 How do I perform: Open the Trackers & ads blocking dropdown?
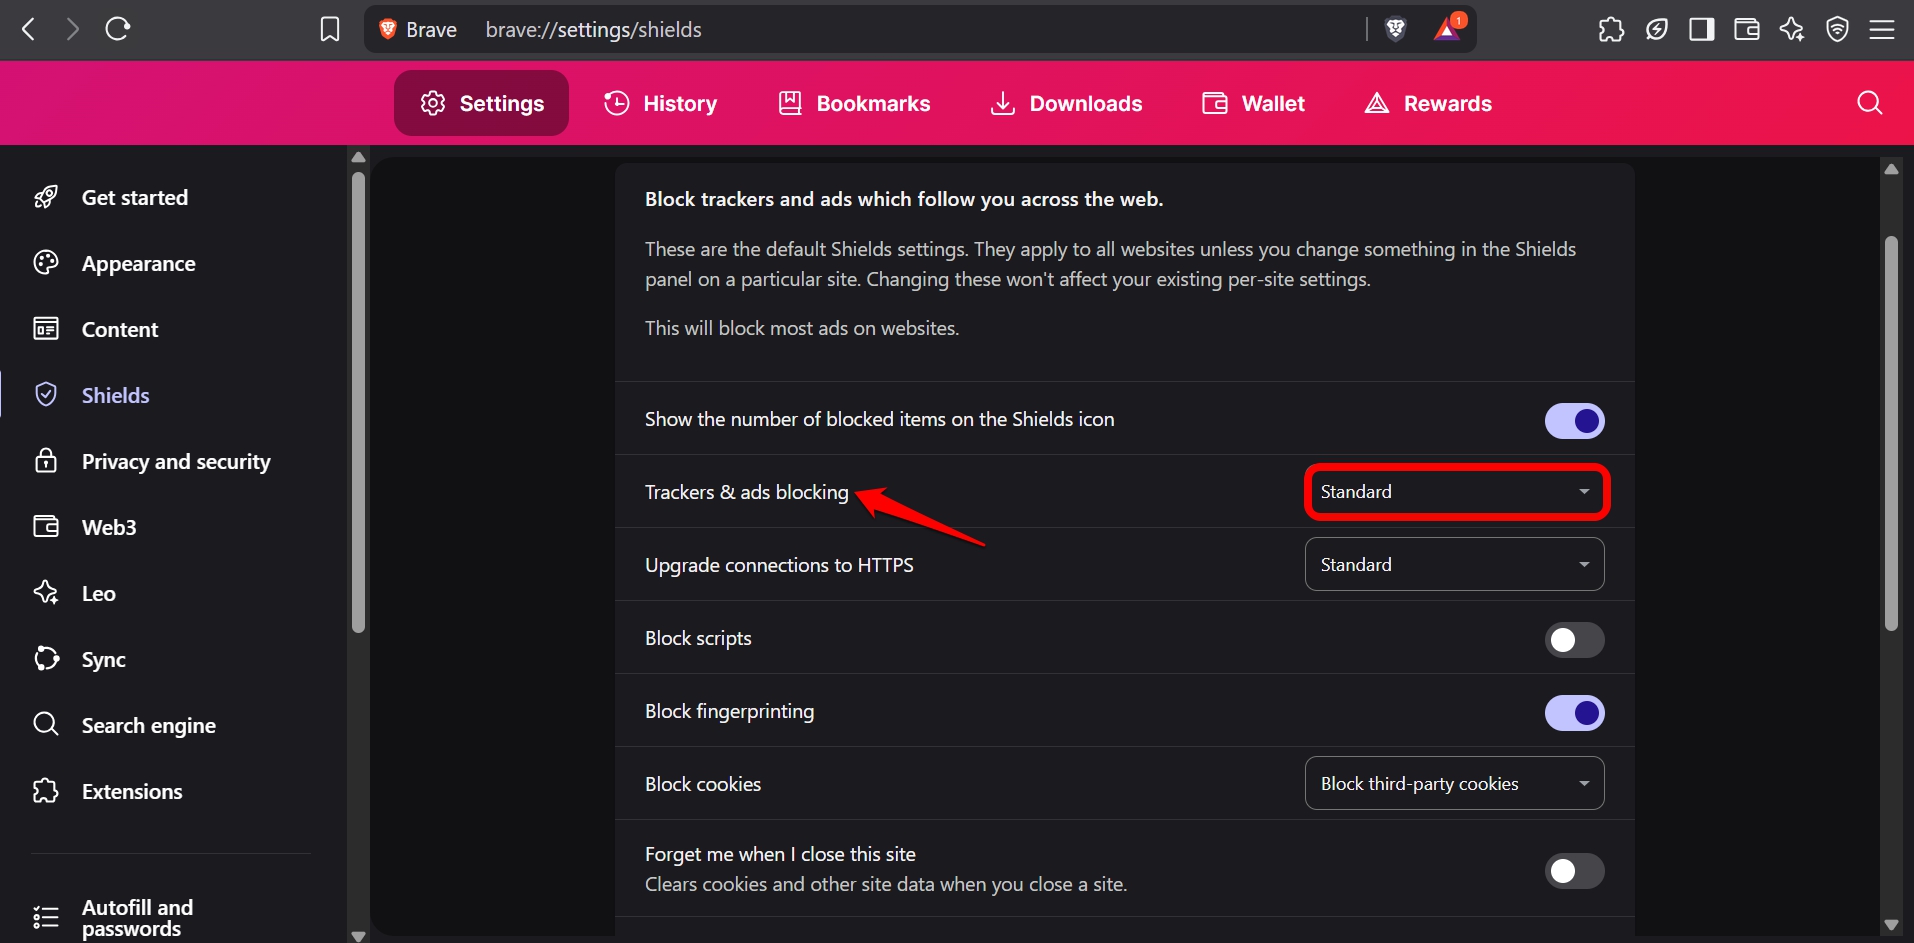[1455, 492]
